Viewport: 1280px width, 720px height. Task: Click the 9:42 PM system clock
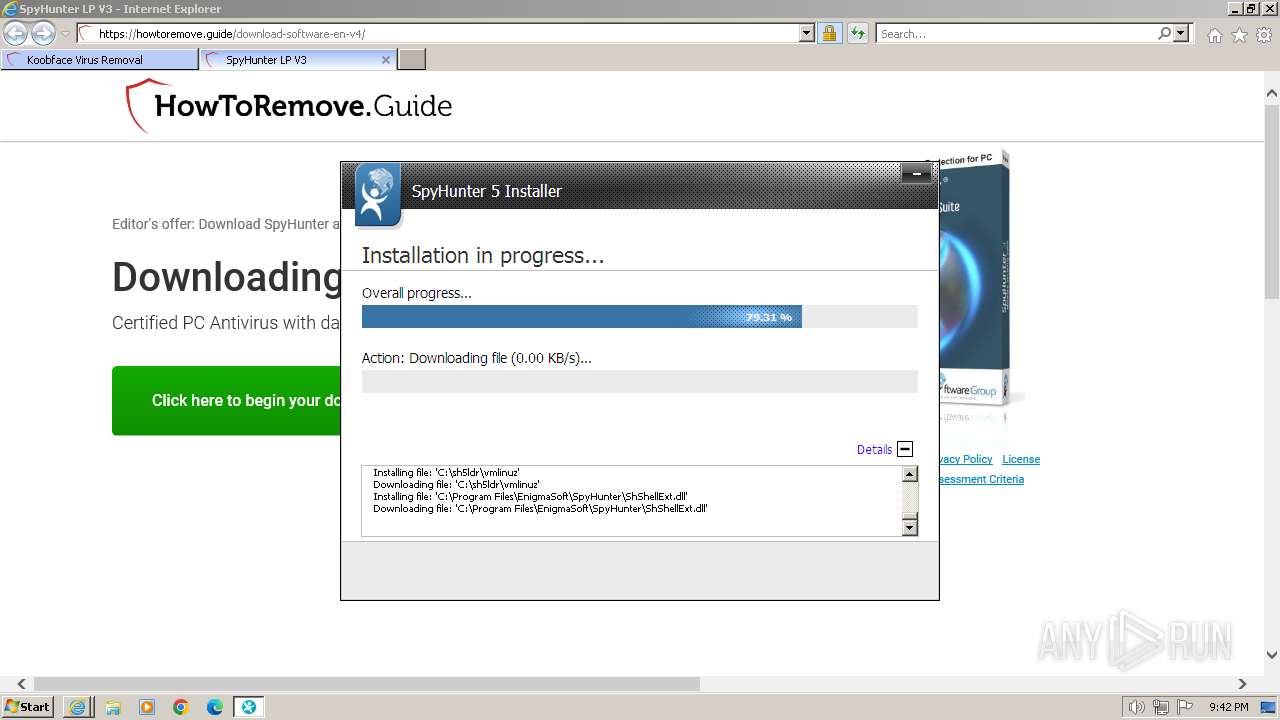coord(1229,707)
